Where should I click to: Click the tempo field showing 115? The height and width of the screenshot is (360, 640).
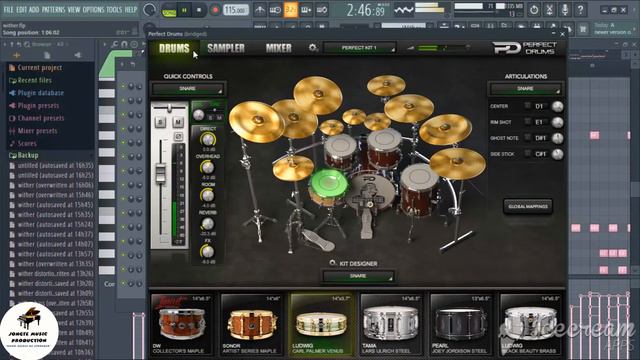pyautogui.click(x=236, y=10)
